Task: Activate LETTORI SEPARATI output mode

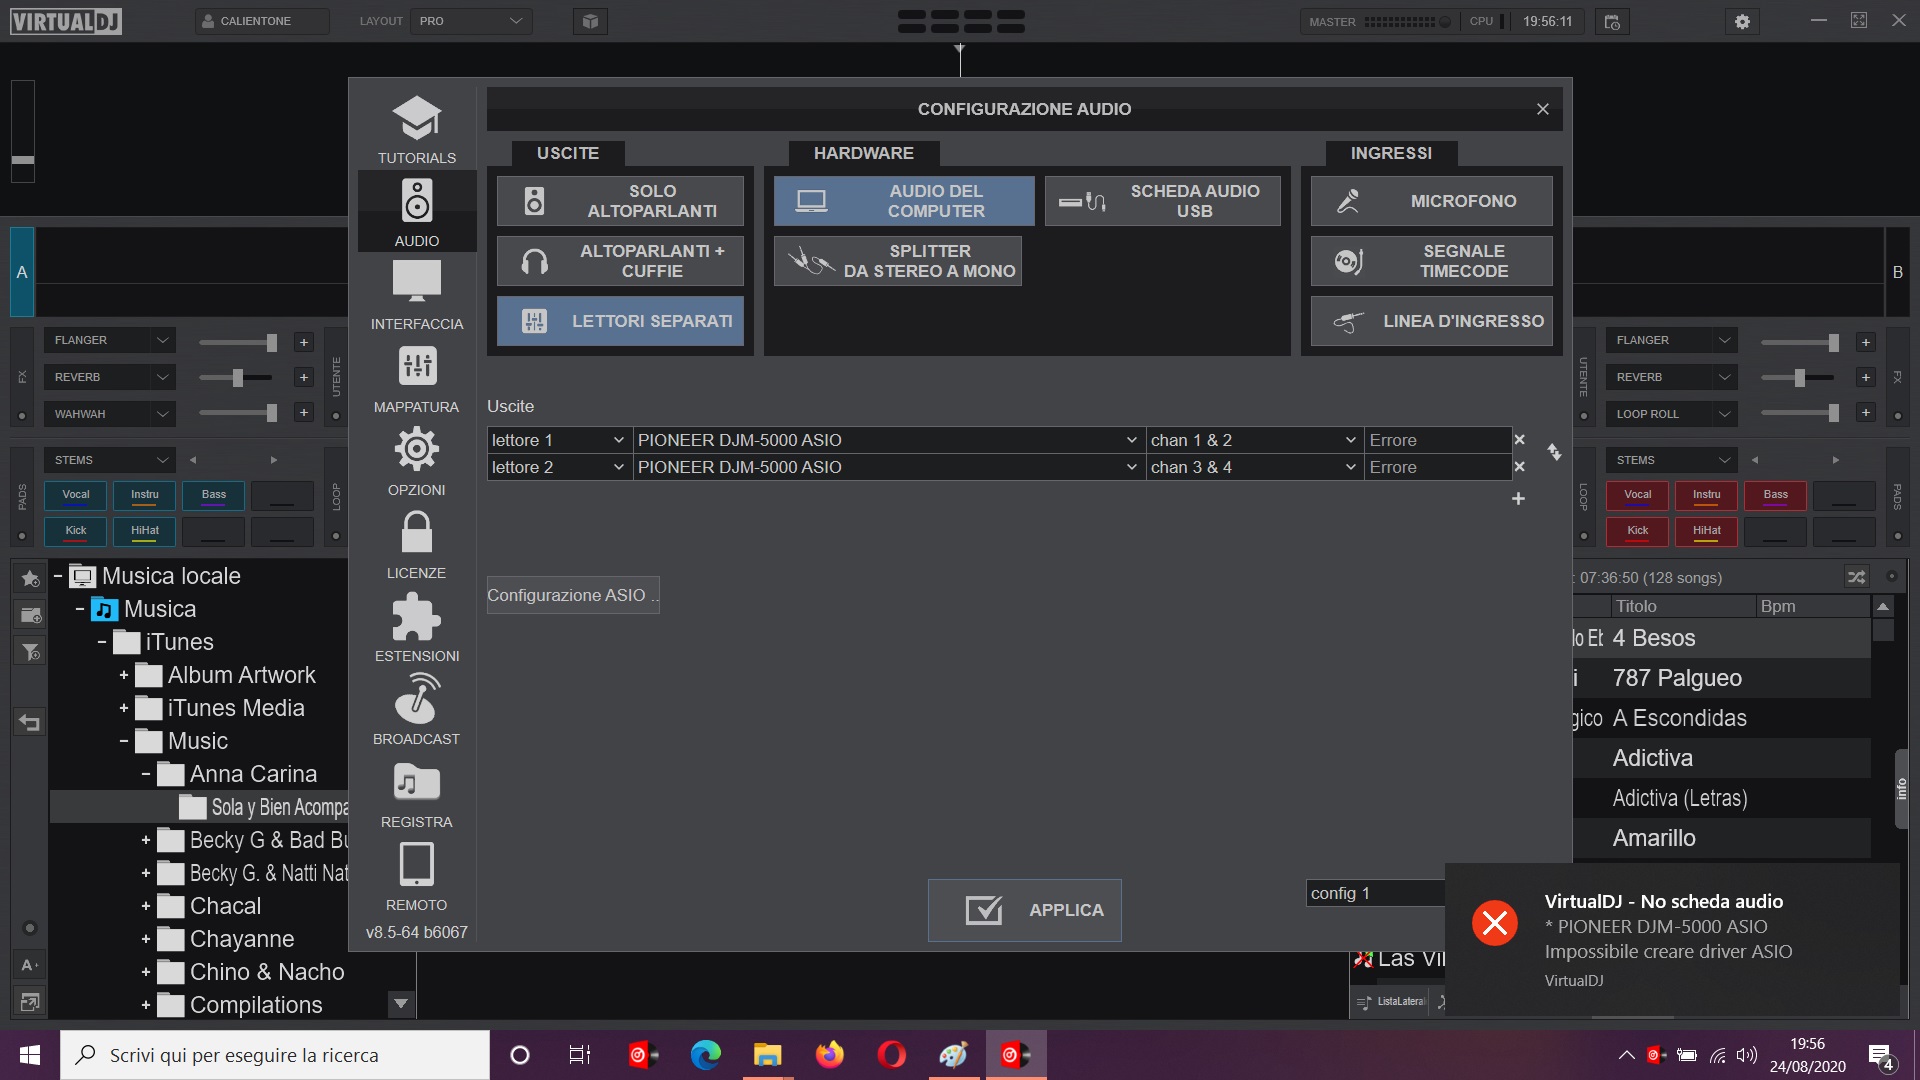Action: pos(620,321)
